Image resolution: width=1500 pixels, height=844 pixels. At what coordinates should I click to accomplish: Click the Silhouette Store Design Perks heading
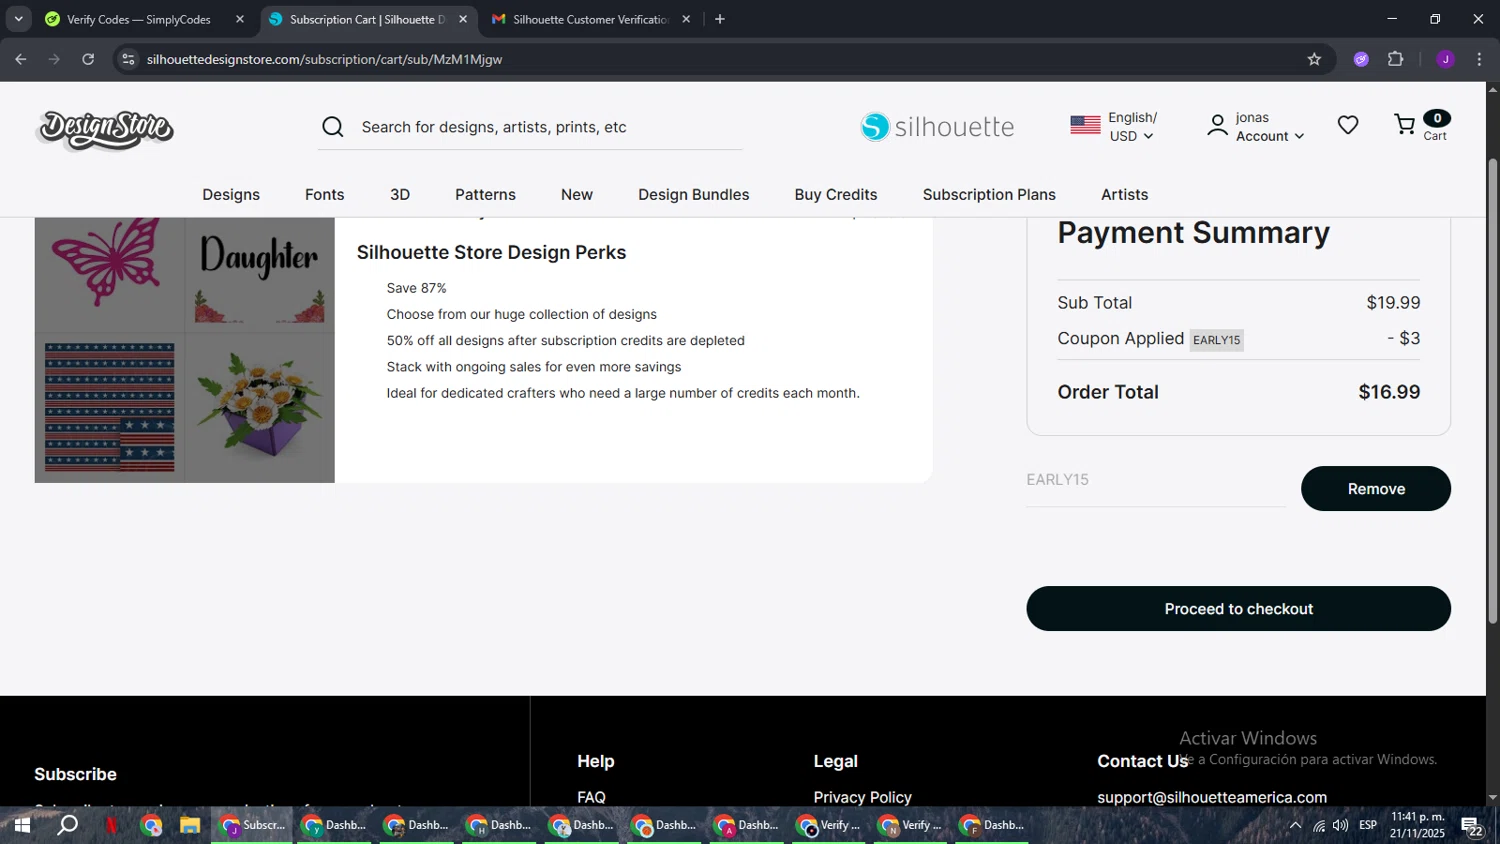tap(491, 252)
